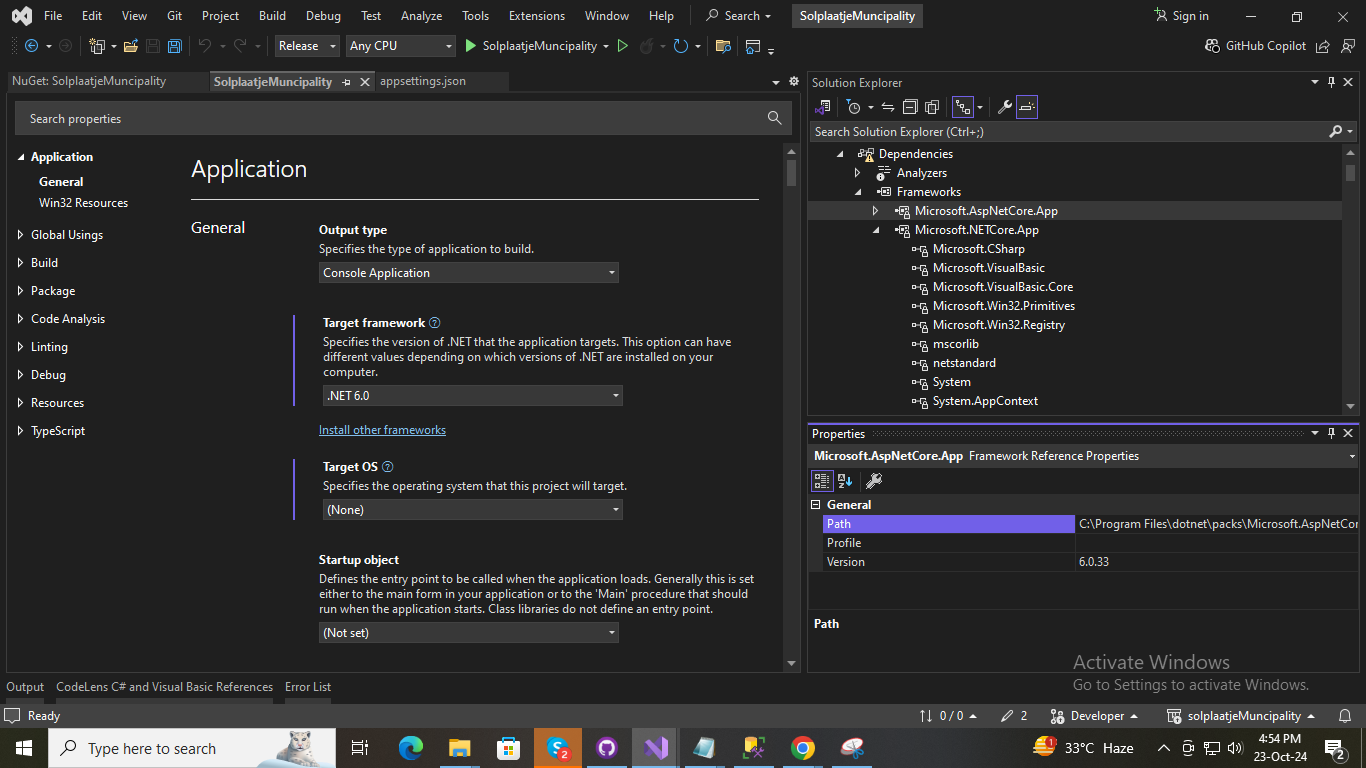
Task: Select the Save All icon in the toolbar
Action: (x=173, y=45)
